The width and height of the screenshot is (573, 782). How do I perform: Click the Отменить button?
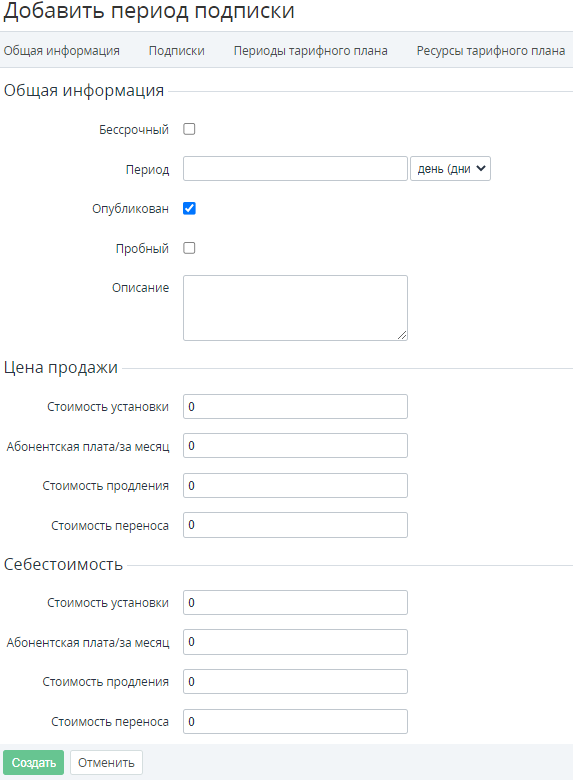tap(106, 763)
